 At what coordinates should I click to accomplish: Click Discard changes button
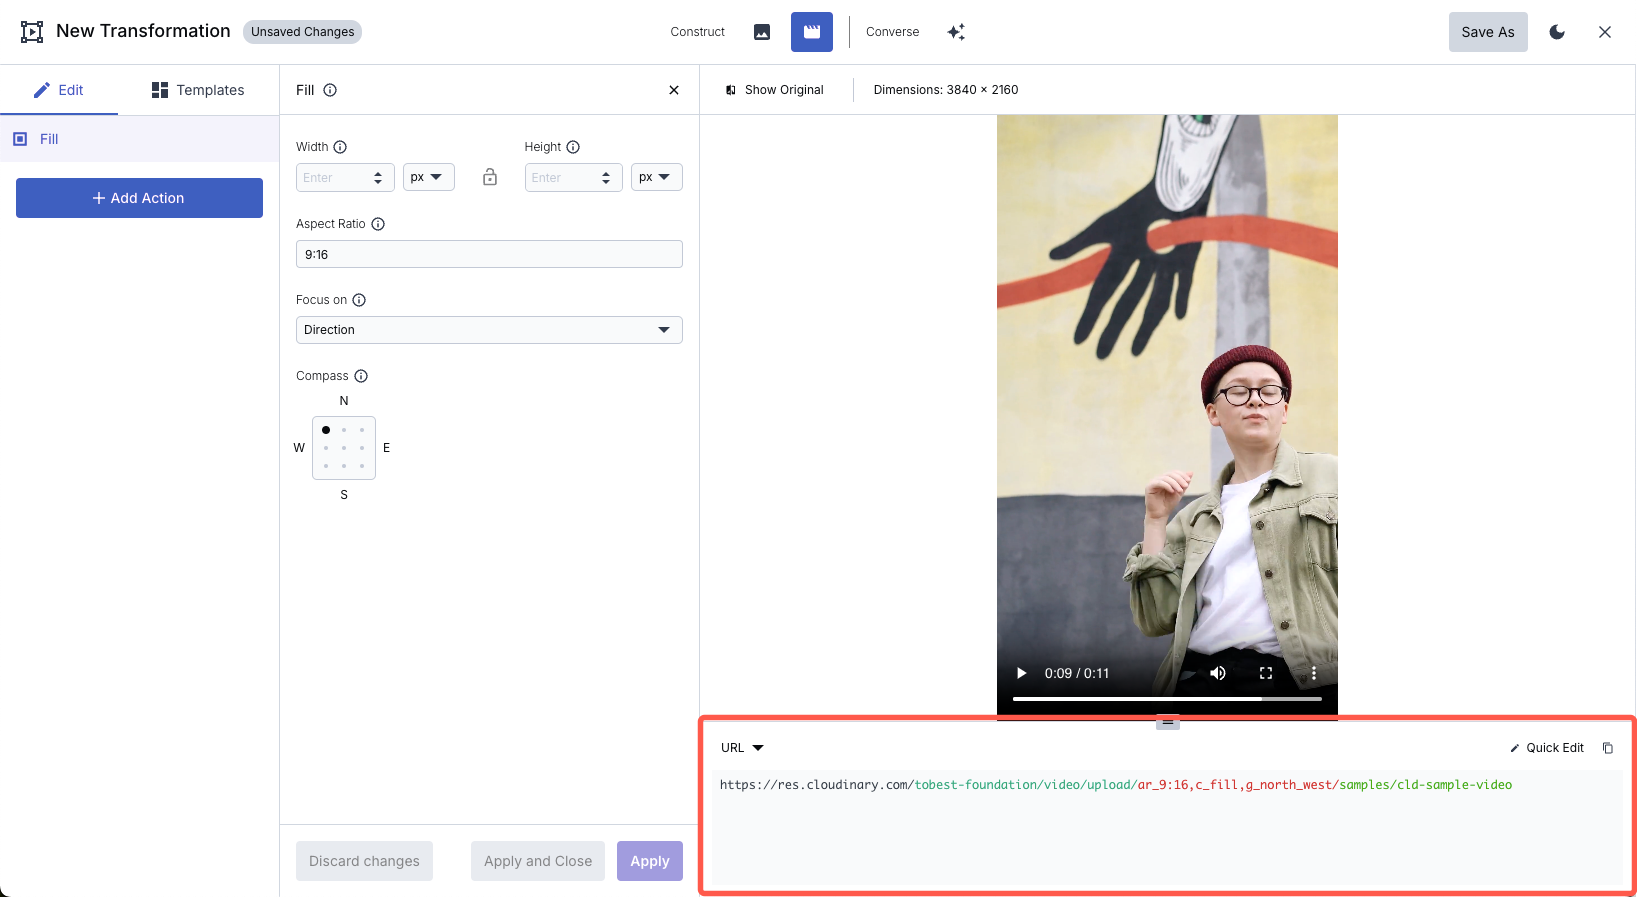[364, 861]
